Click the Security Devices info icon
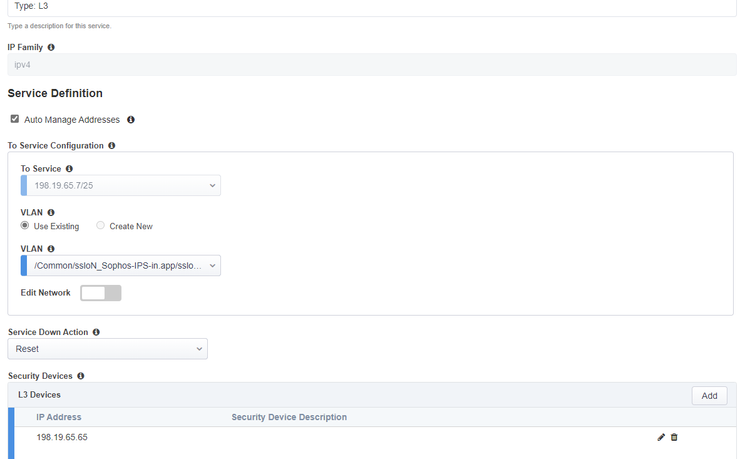The height and width of the screenshot is (459, 750). [81, 376]
